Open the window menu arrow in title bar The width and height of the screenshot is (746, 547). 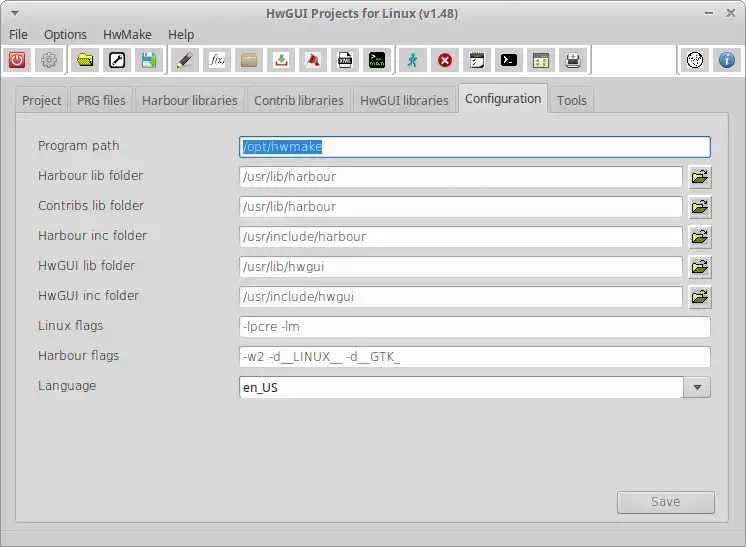[x=15, y=13]
